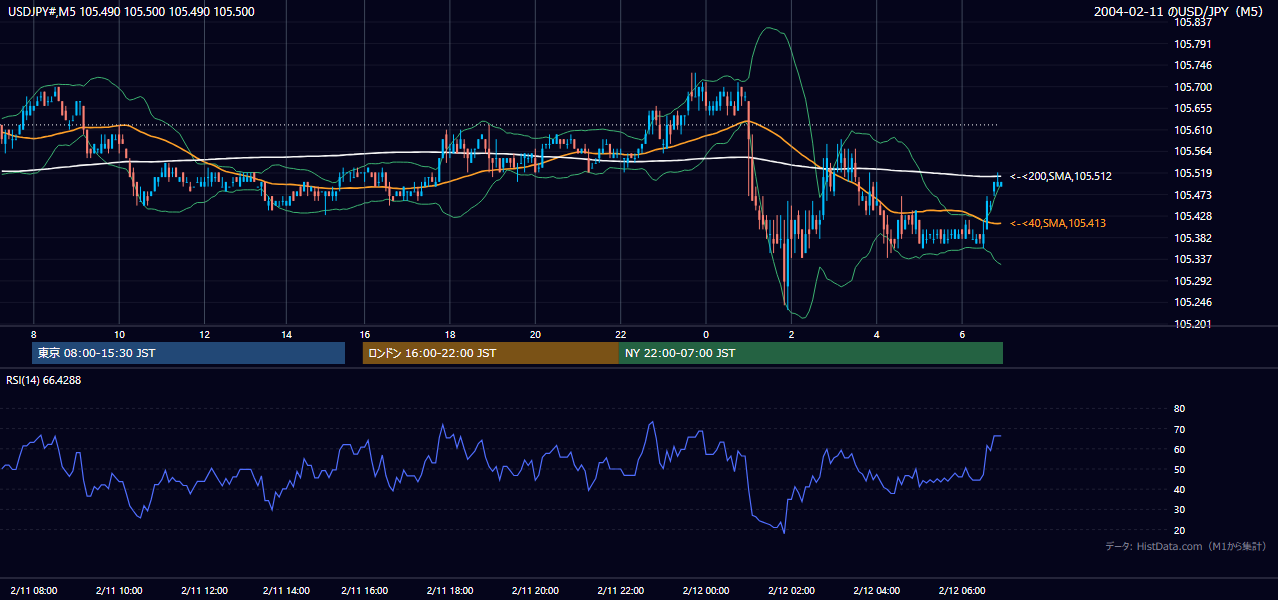
Task: Click hour marker 6 under the price chart
Action: point(962,334)
